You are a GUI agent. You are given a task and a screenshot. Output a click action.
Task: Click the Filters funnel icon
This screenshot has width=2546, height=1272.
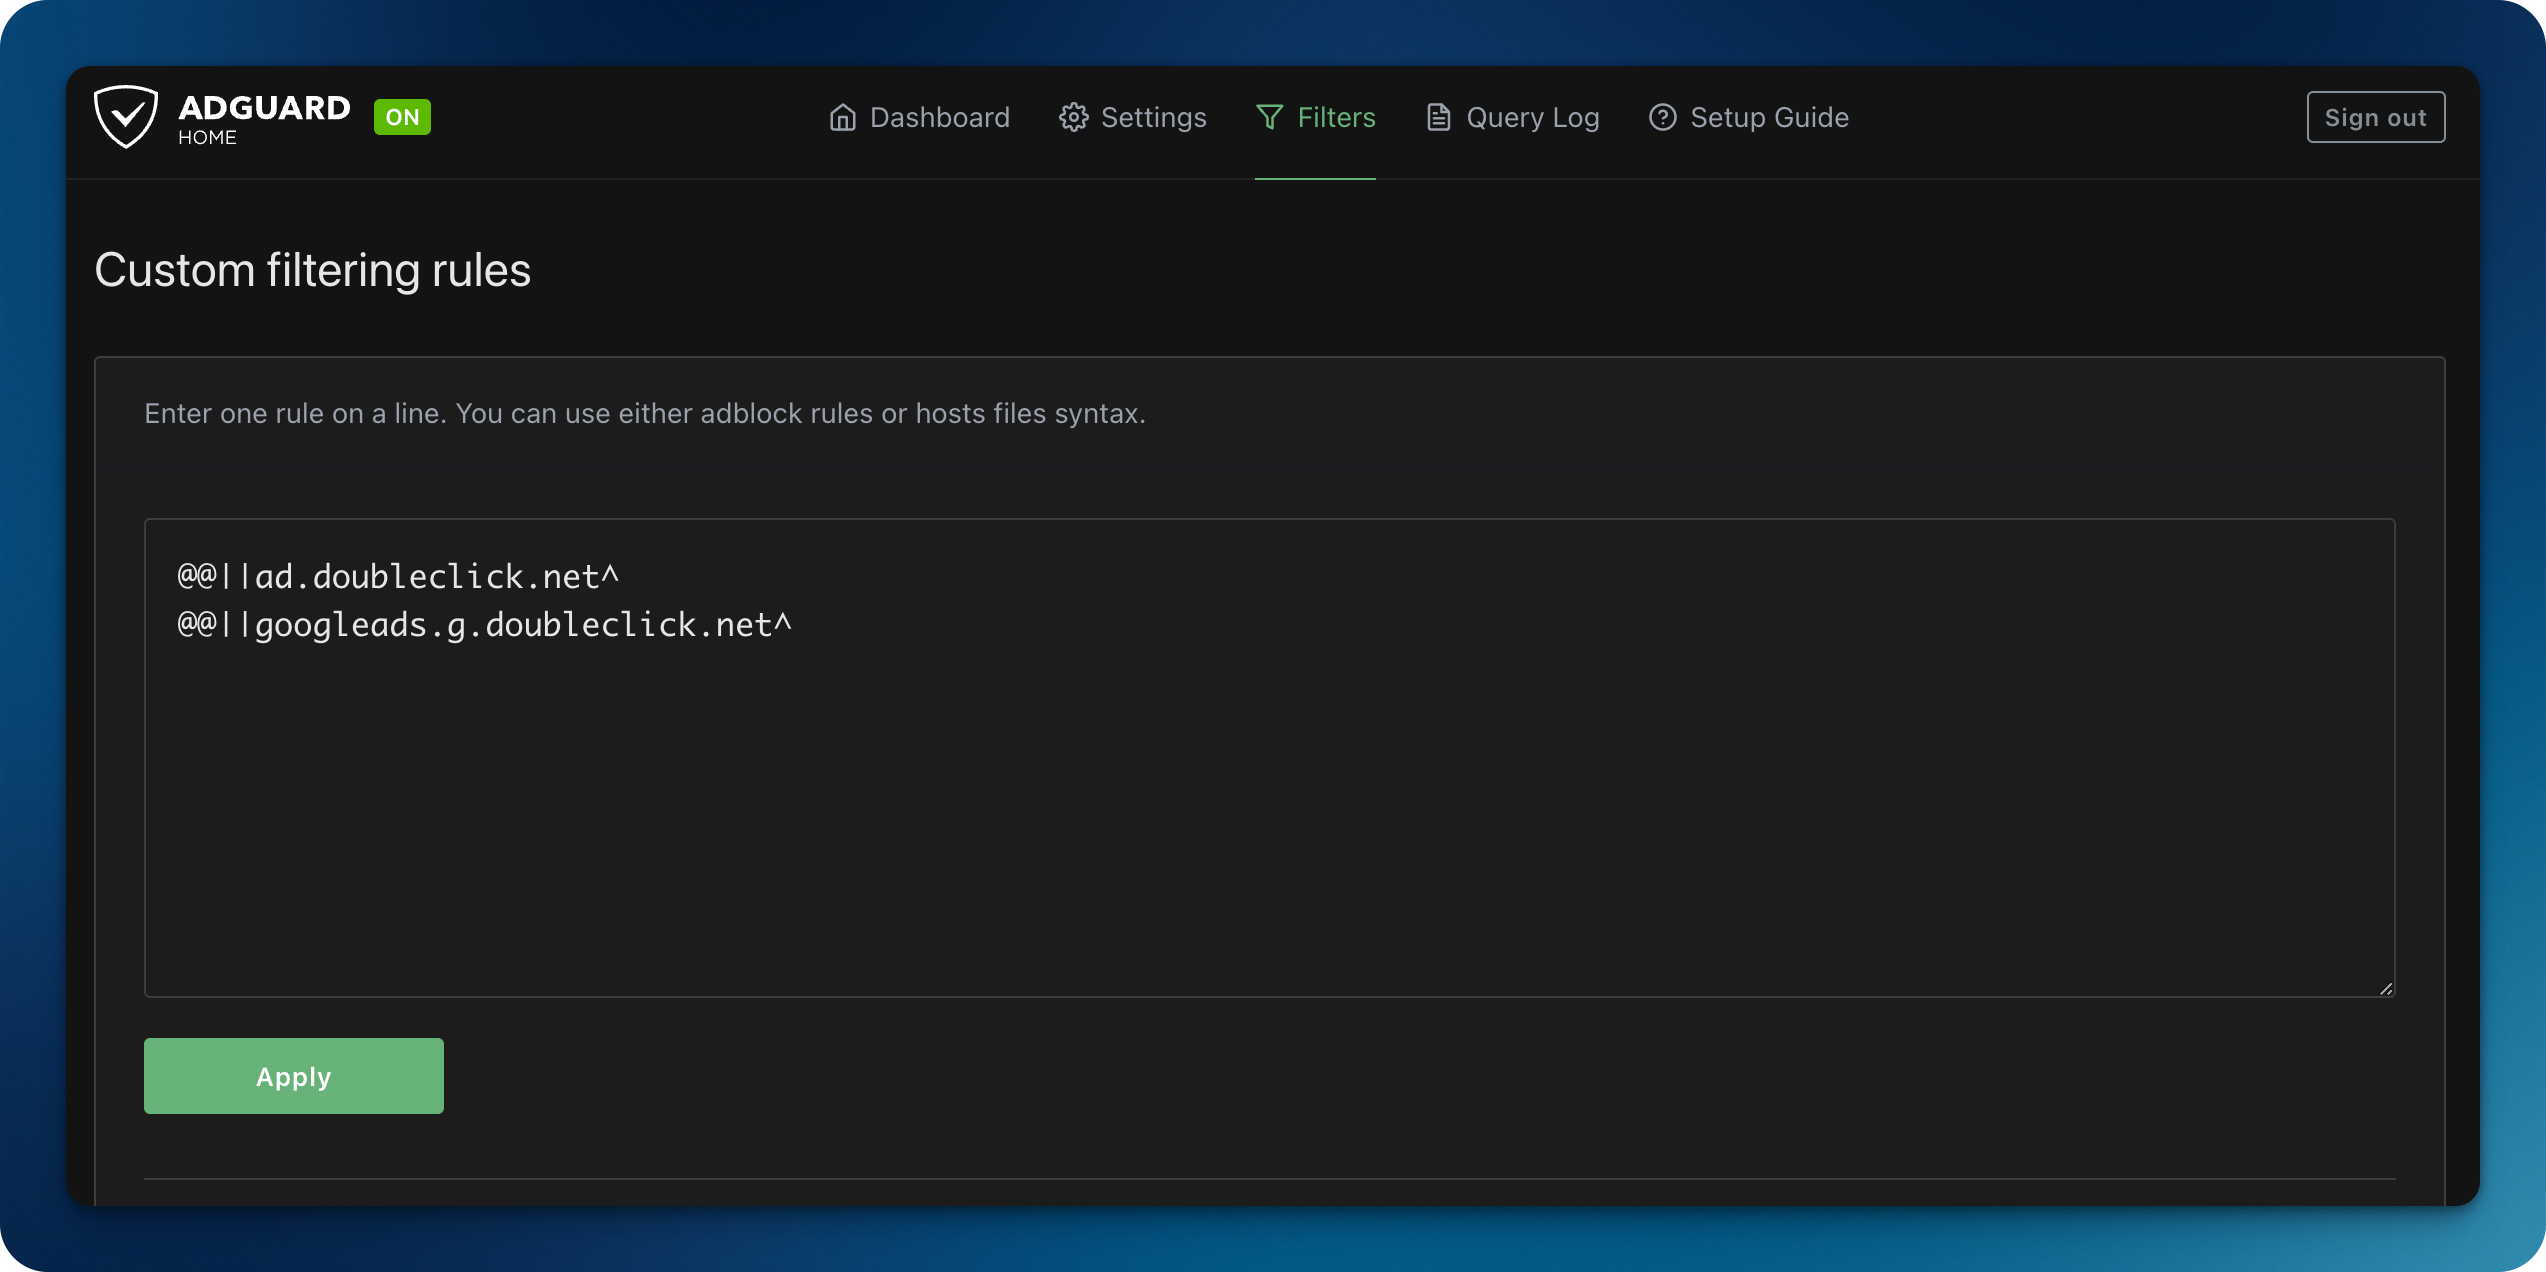click(x=1270, y=117)
